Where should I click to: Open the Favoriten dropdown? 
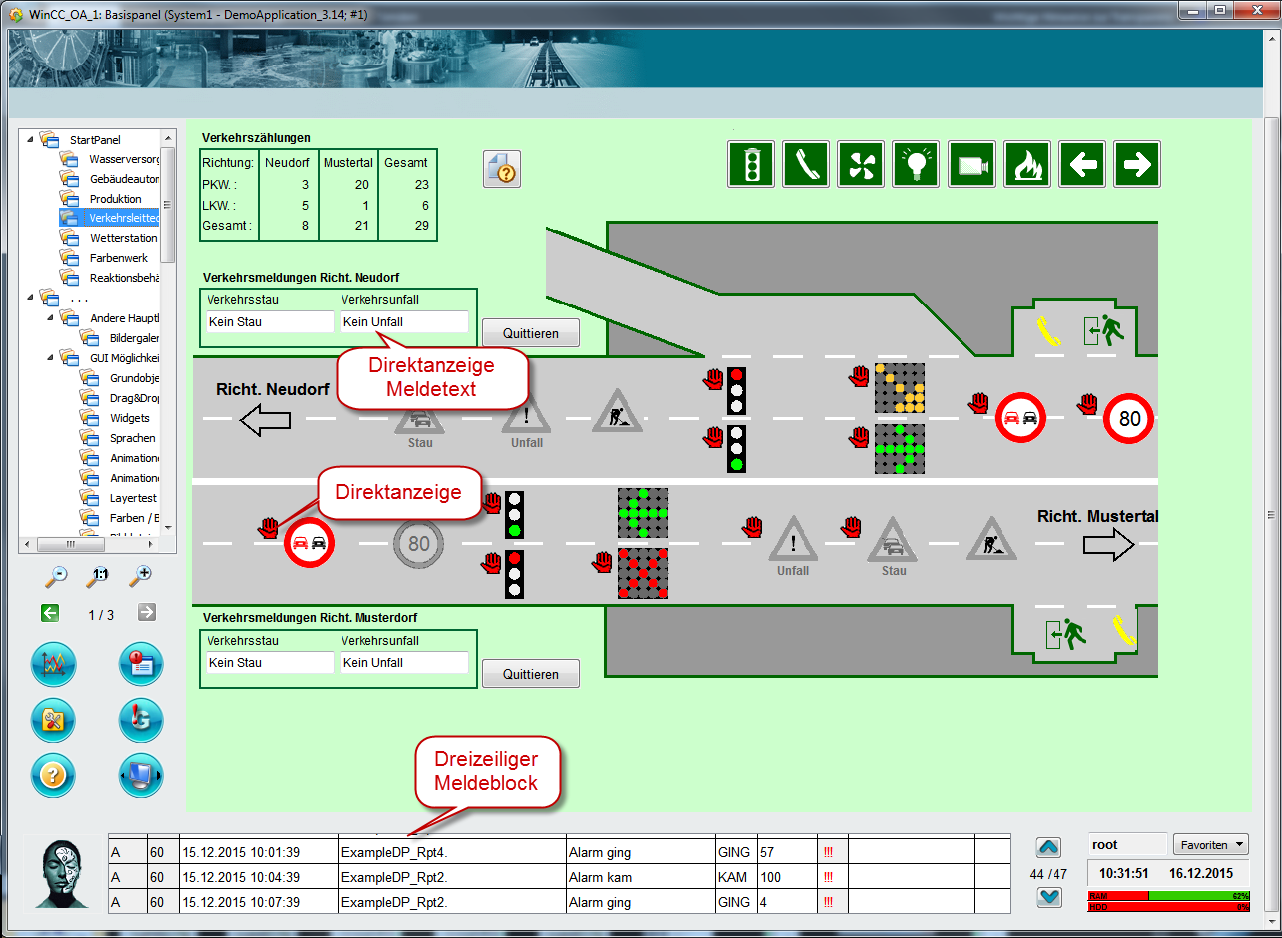click(1211, 845)
